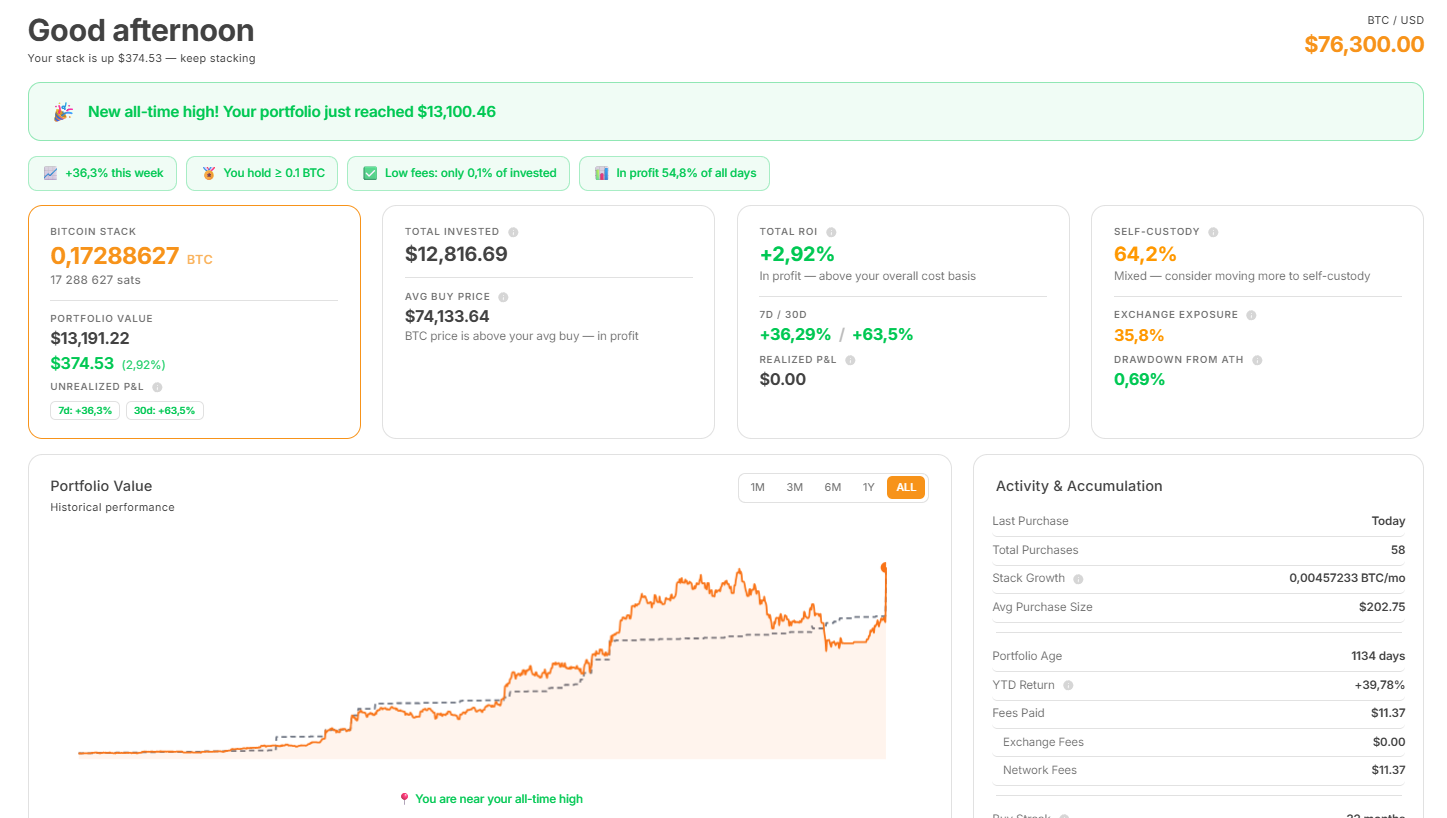1447x818 pixels.
Task: Click the Avg Purchase Size value $202.75
Action: (1382, 607)
